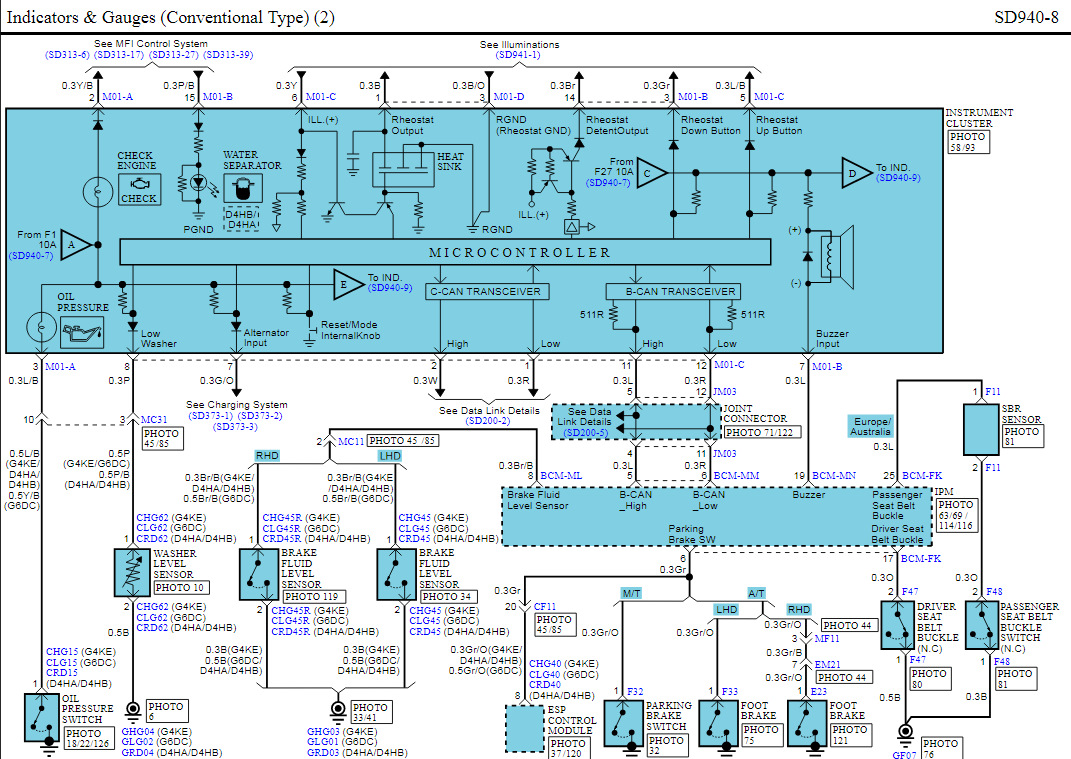Click the RHD brake fluid level sensor symbol
Image resolution: width=1071 pixels, height=759 pixels.
click(259, 575)
